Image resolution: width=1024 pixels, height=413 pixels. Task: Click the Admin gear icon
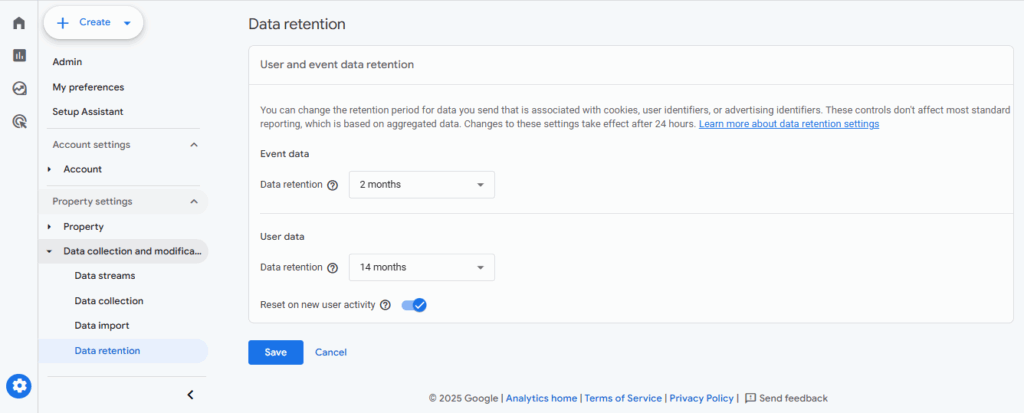19,386
